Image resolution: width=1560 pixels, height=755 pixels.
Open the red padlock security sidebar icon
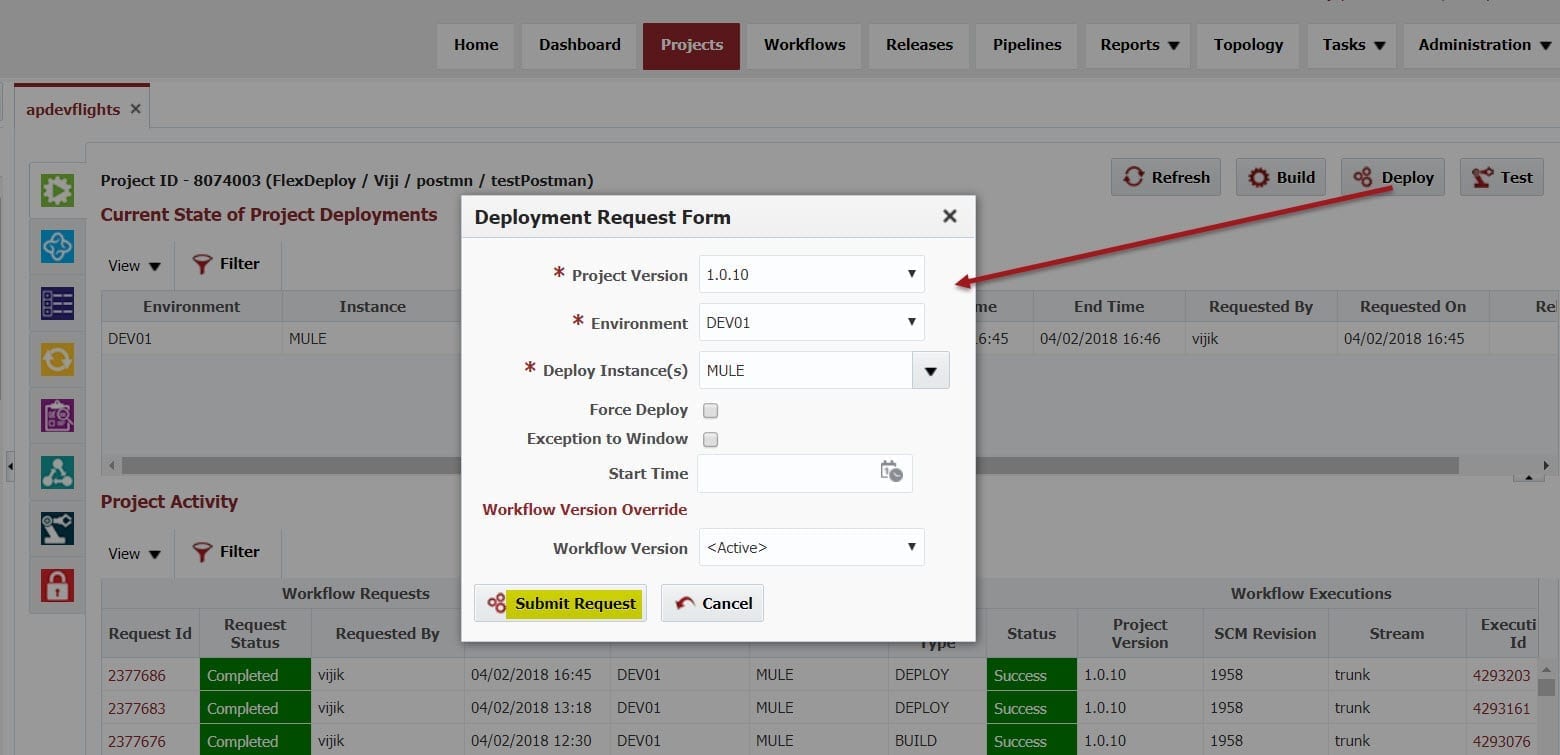point(57,585)
